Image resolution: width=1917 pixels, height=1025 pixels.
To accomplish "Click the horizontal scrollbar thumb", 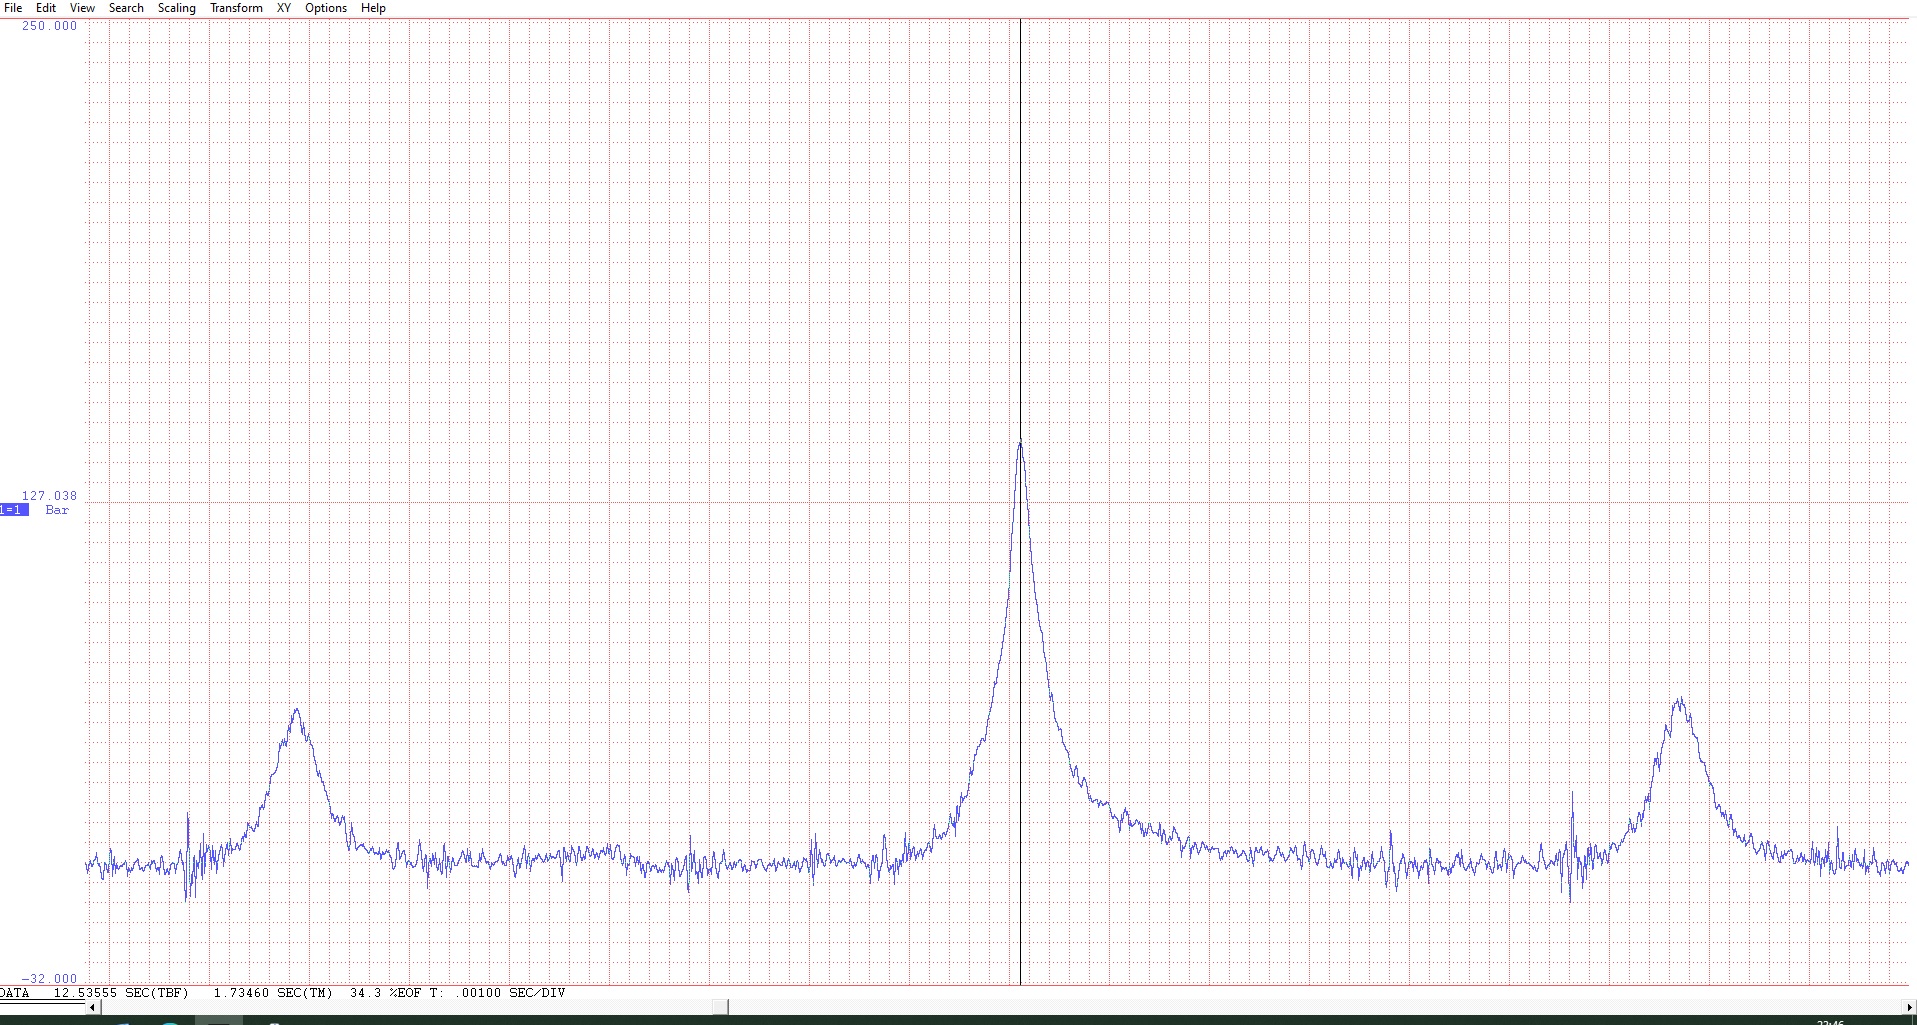I will coord(722,1007).
